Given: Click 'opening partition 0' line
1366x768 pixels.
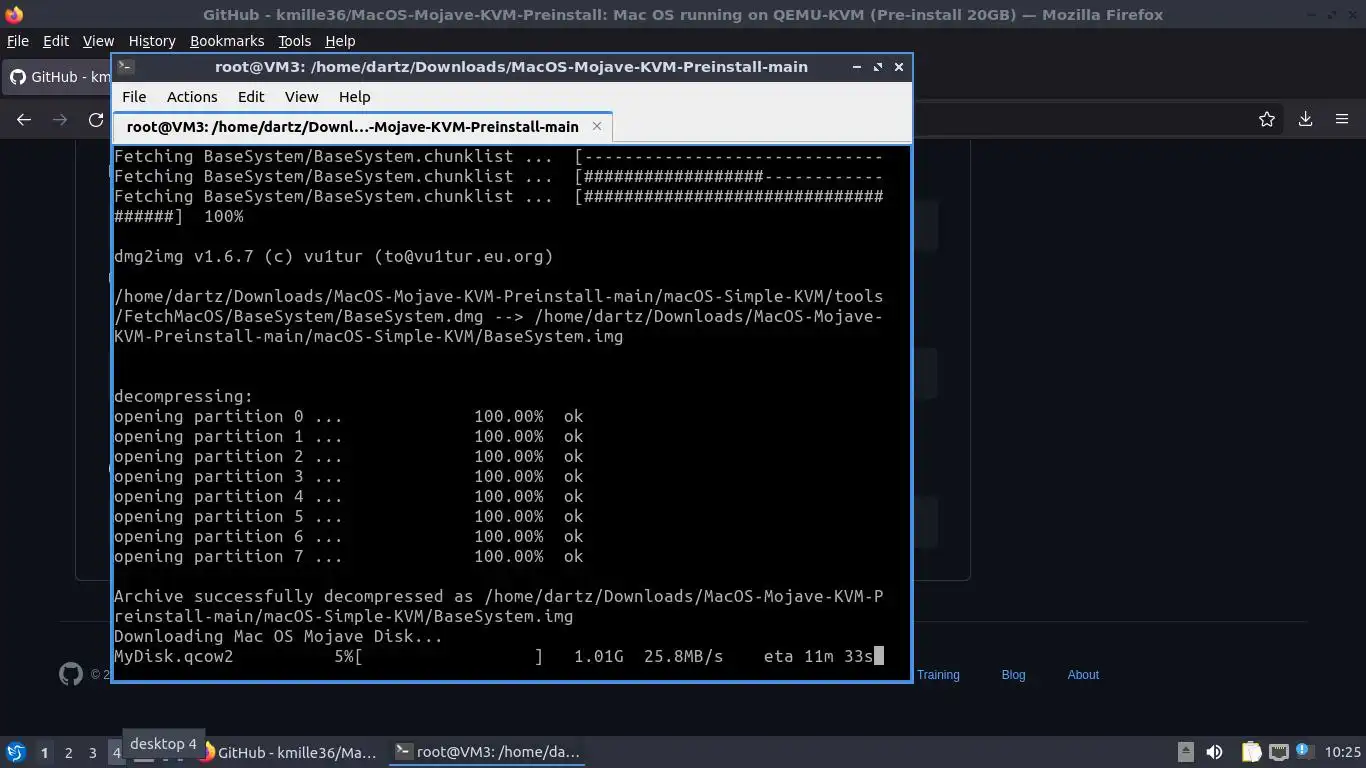Looking at the screenshot, I should 348,416.
